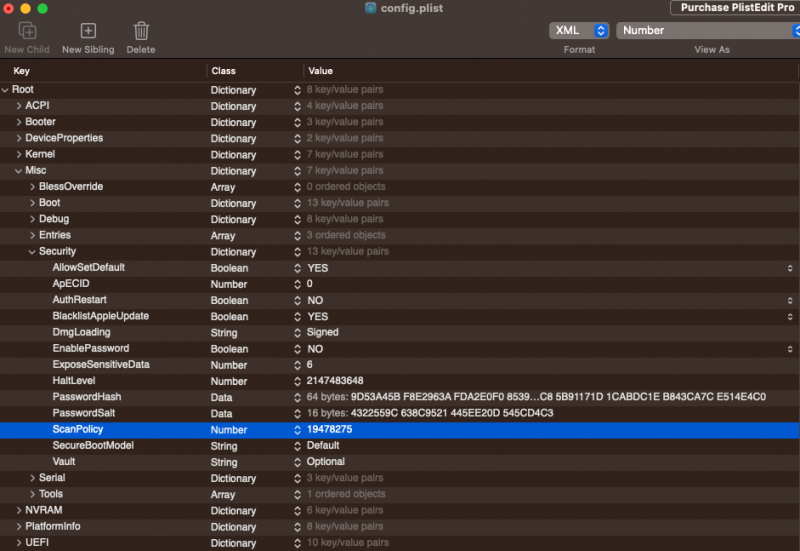The image size is (800, 551).
Task: Select the DmgLoading value Signed
Action: click(322, 332)
